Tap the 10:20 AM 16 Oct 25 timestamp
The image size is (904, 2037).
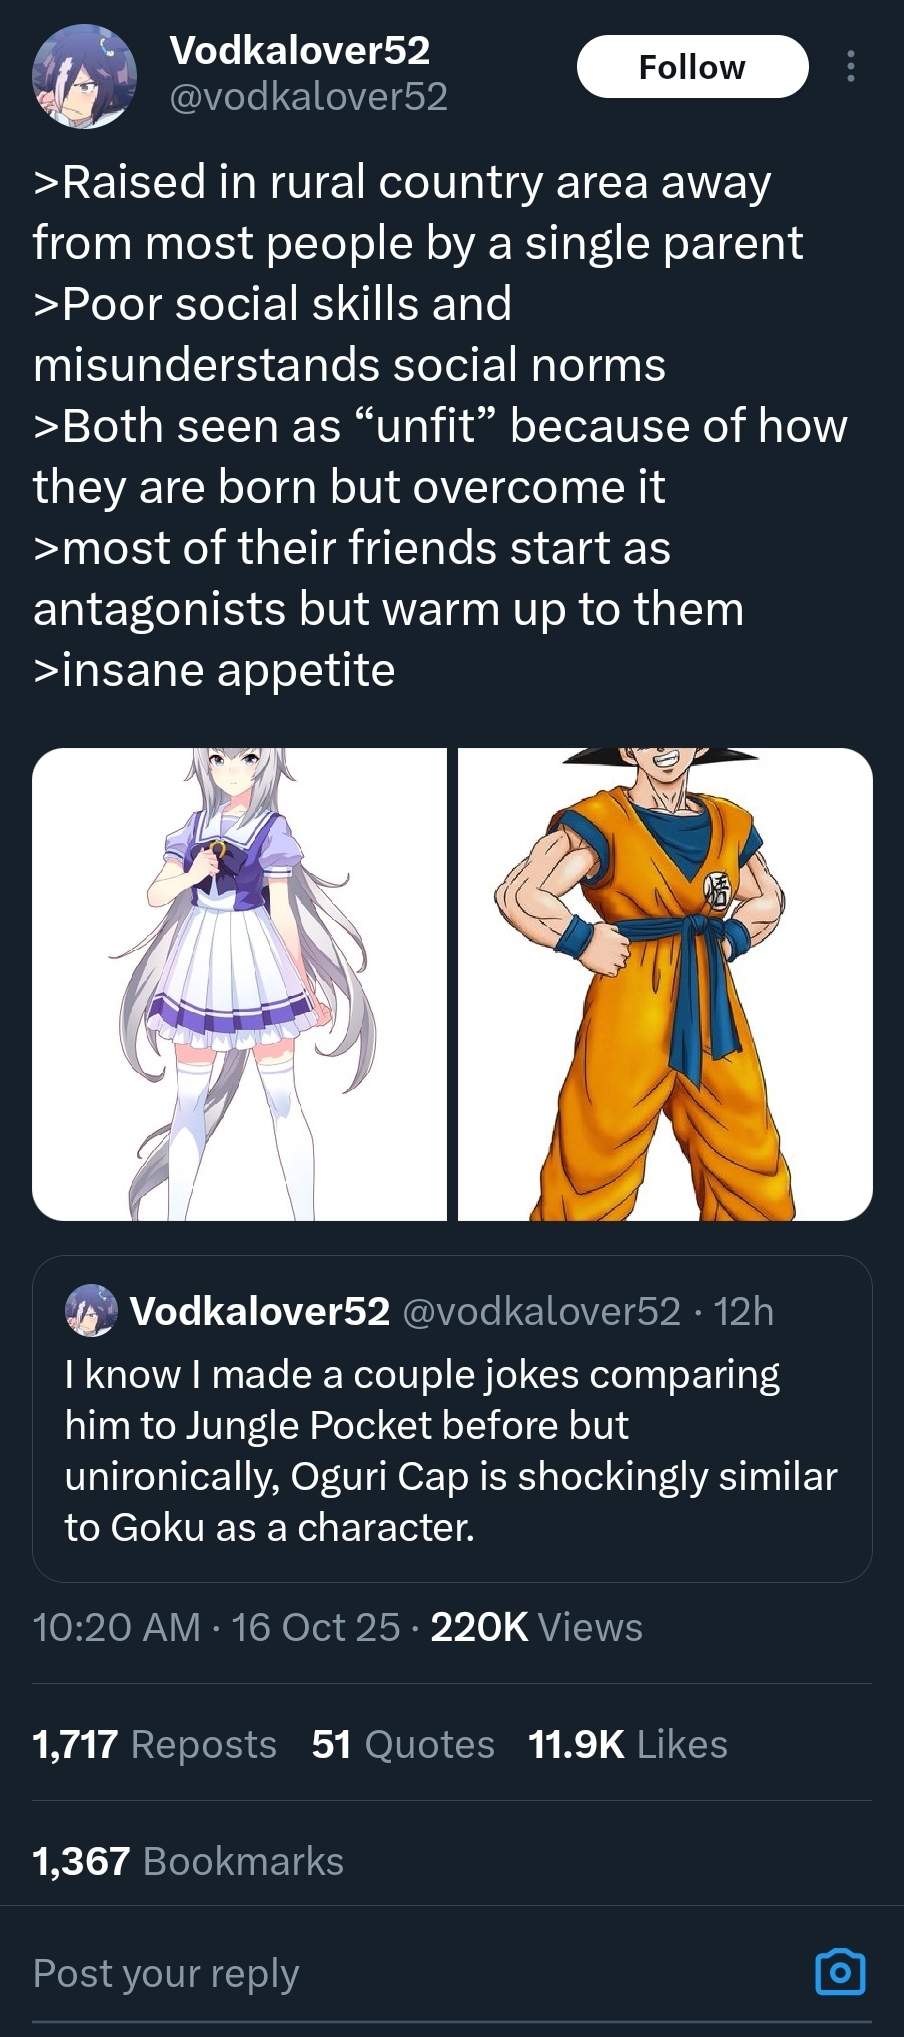tap(216, 1627)
